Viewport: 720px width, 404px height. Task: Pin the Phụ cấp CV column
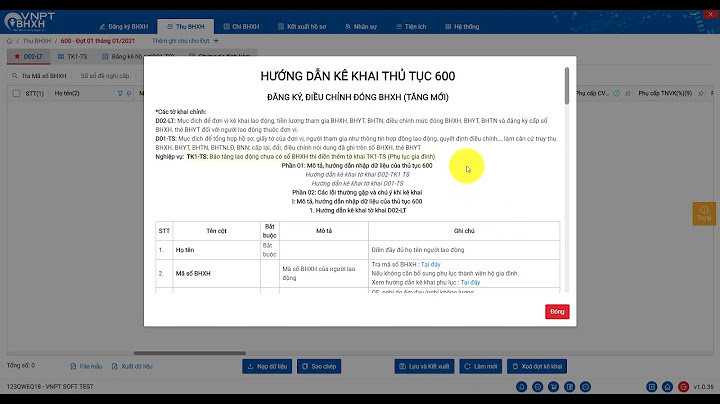point(628,93)
